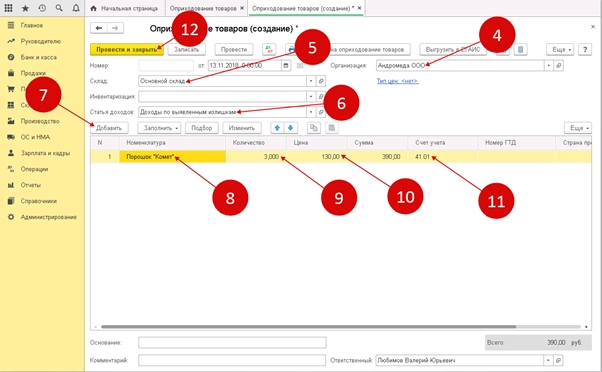Click the report icon before top Еще
Image resolution: width=602 pixels, height=372 pixels.
tap(520, 50)
